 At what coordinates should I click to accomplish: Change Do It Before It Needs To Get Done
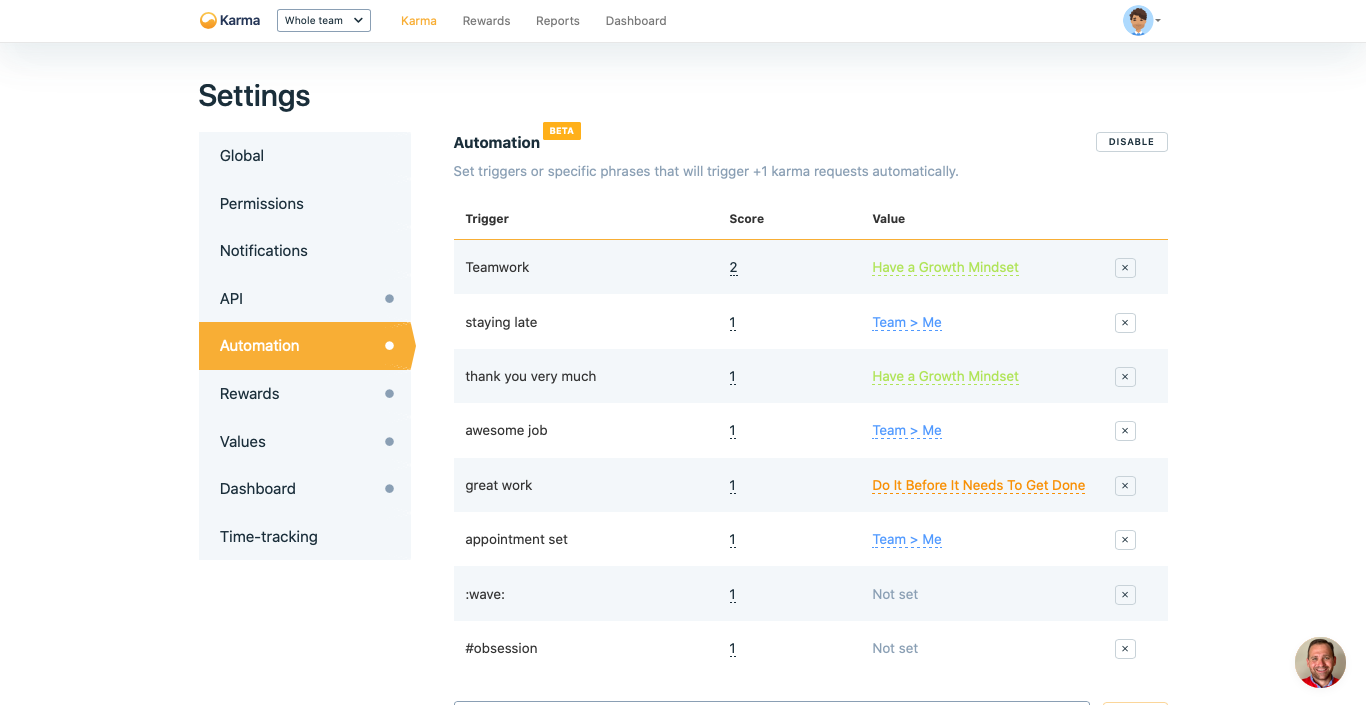(x=978, y=486)
